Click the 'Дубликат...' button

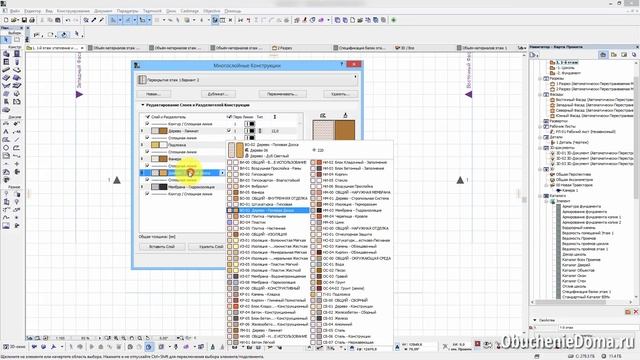[218, 94]
